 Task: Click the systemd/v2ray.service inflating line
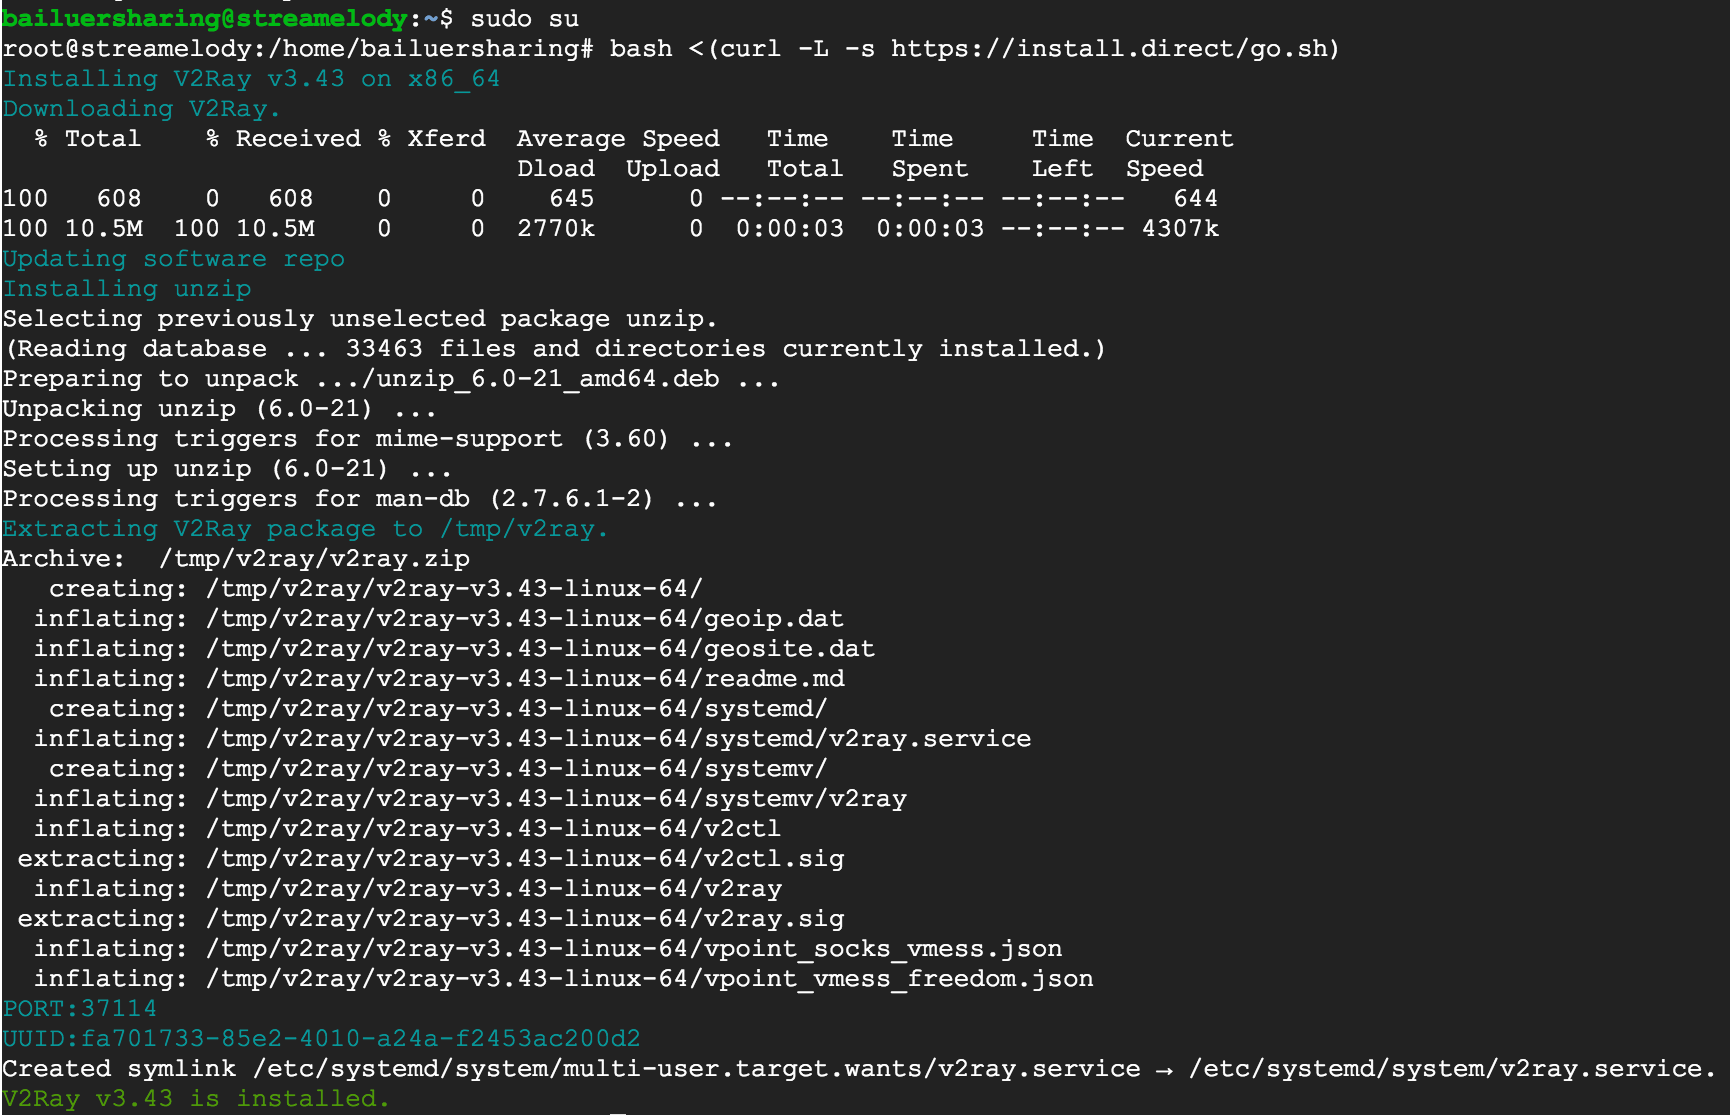(533, 739)
